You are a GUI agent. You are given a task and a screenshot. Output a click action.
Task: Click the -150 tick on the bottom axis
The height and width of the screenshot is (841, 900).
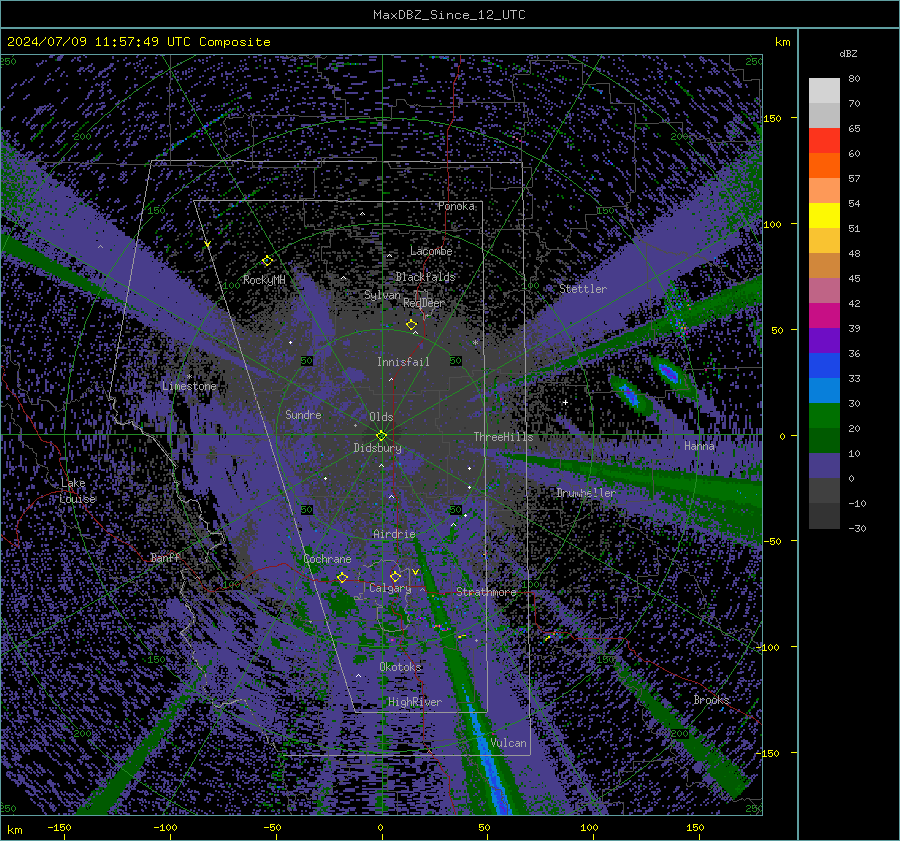point(59,828)
